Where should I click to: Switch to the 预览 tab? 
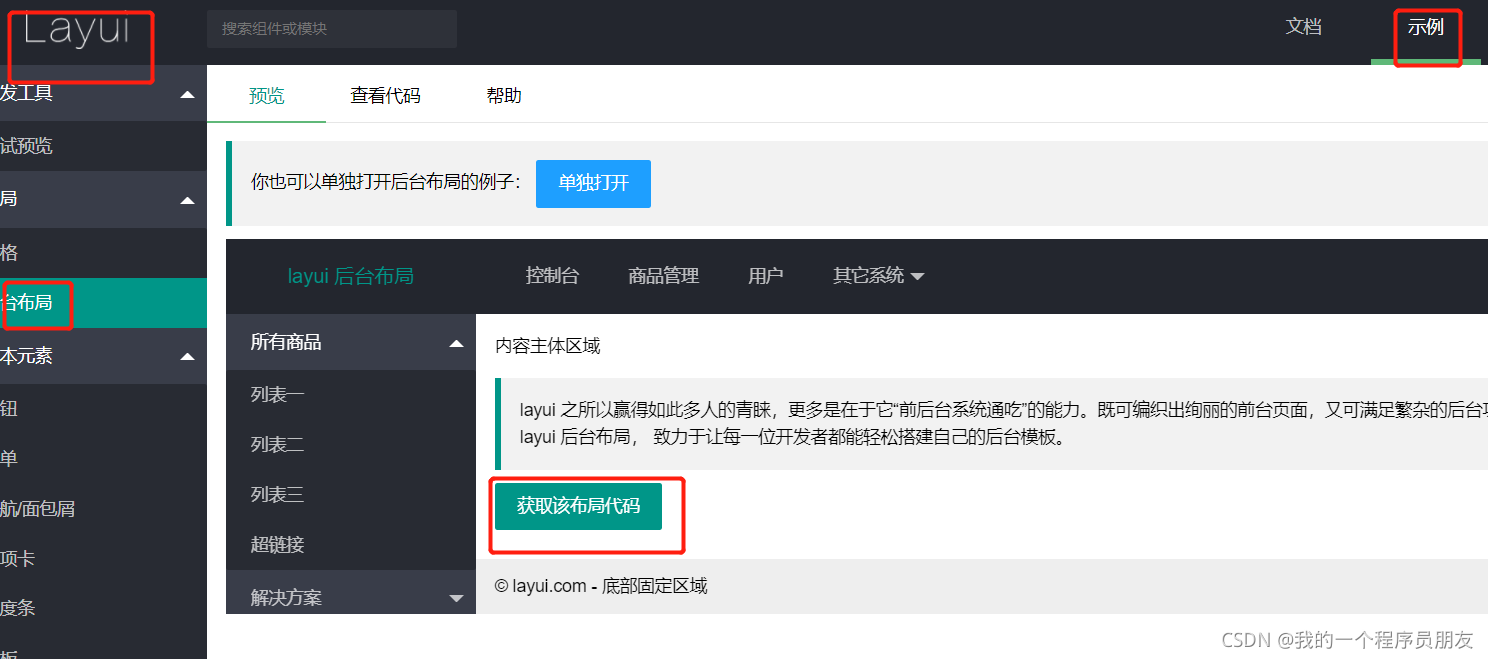pyautogui.click(x=267, y=96)
